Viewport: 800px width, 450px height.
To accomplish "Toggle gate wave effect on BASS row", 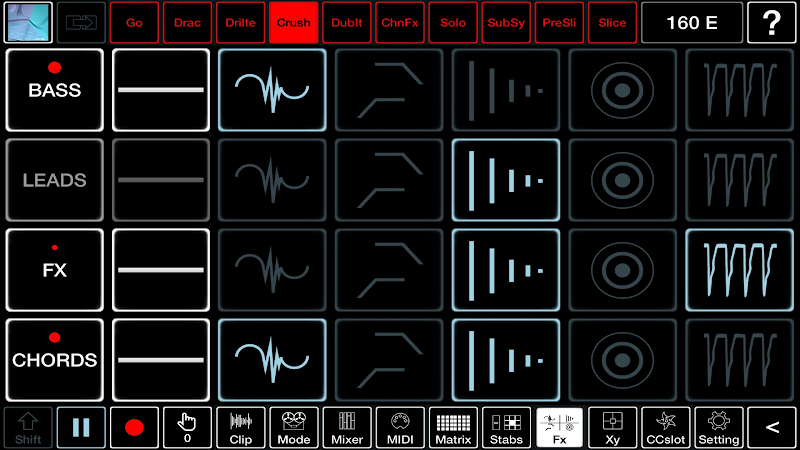I will [x=739, y=90].
